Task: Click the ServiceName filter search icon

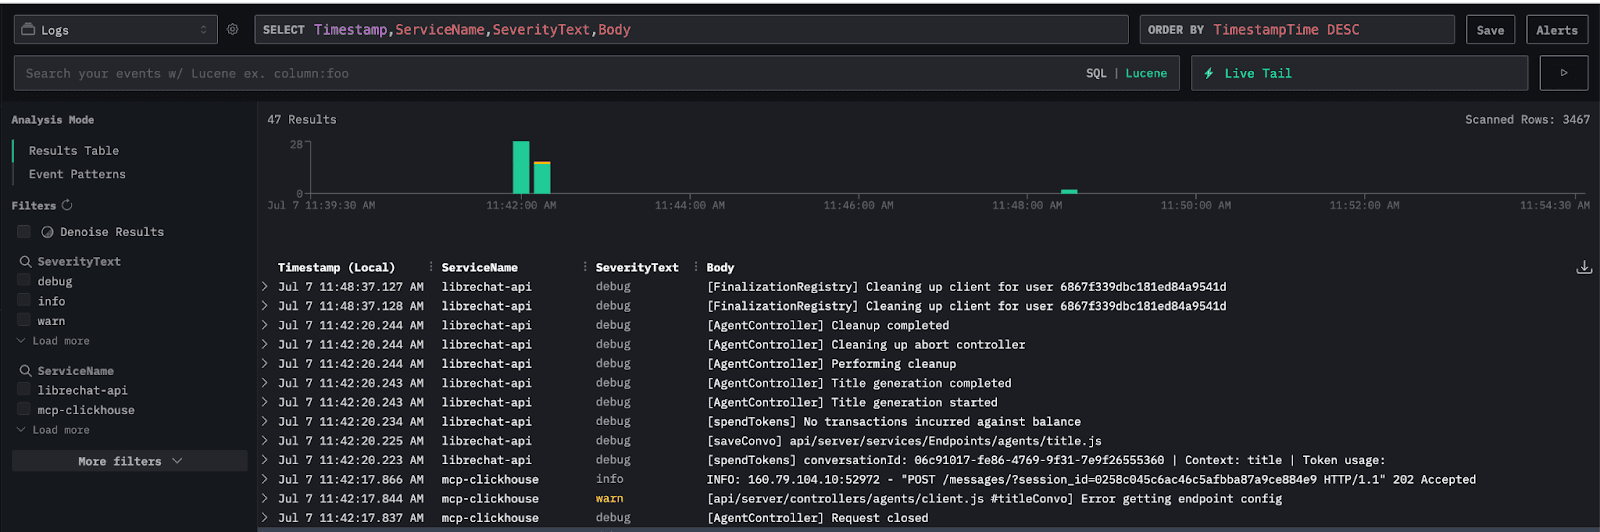Action: 25,371
